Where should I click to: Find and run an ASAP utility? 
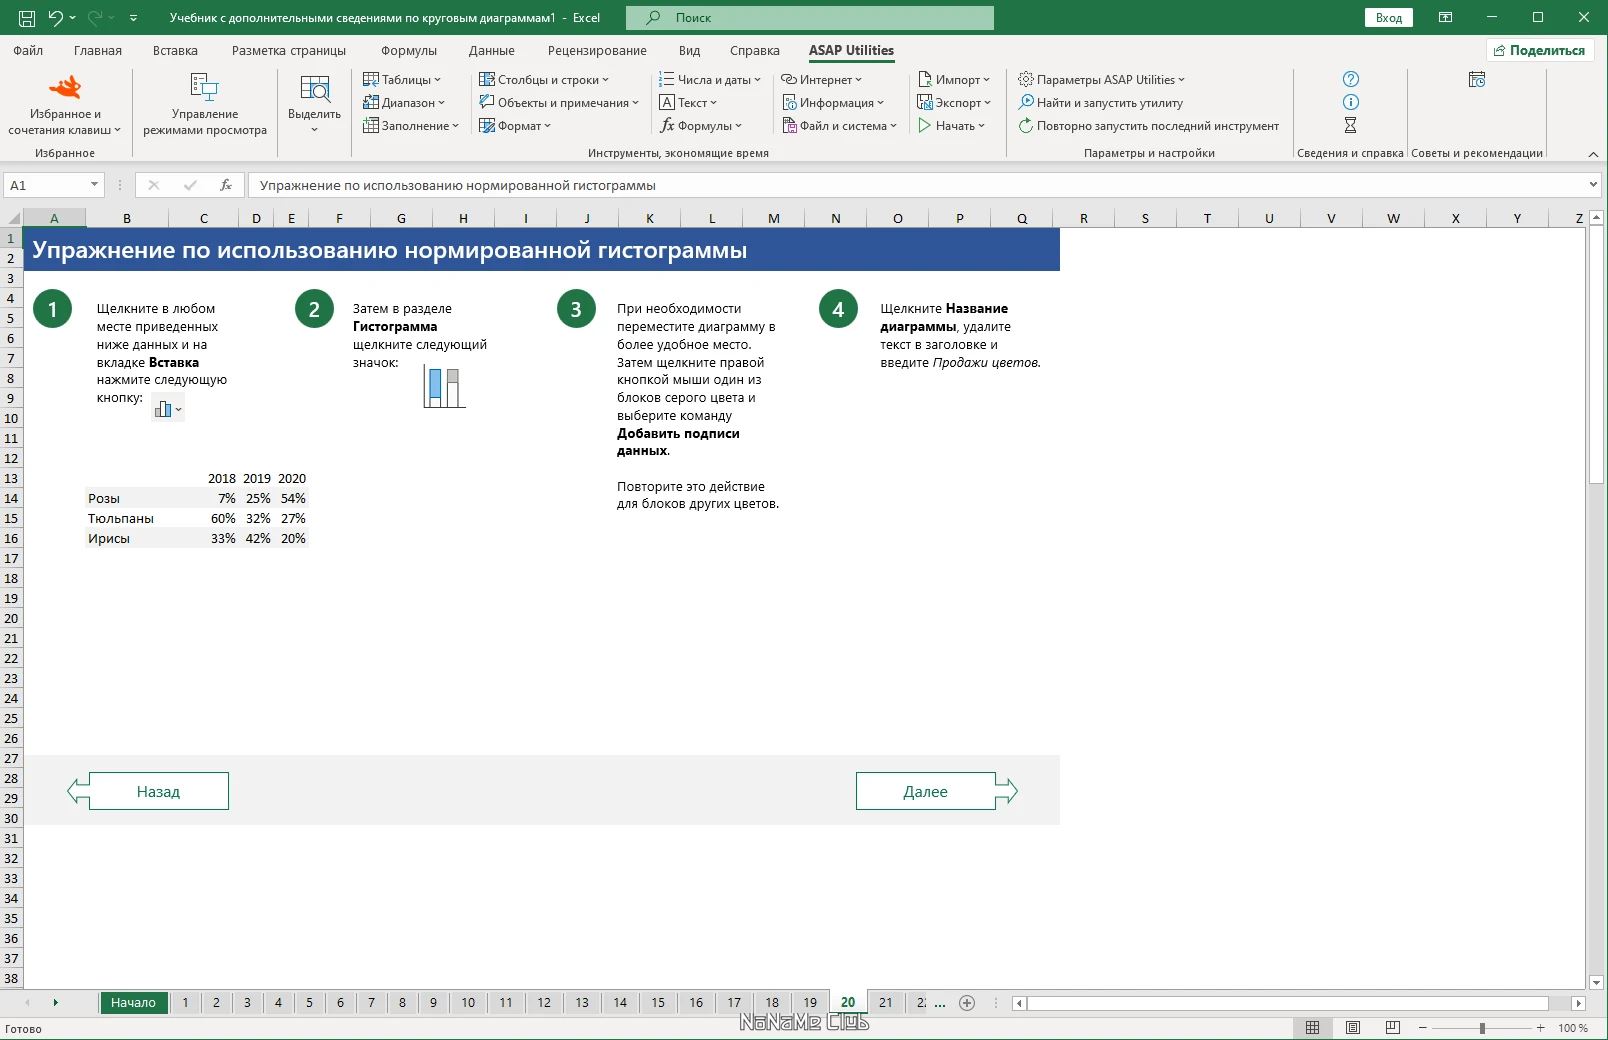tap(1101, 102)
